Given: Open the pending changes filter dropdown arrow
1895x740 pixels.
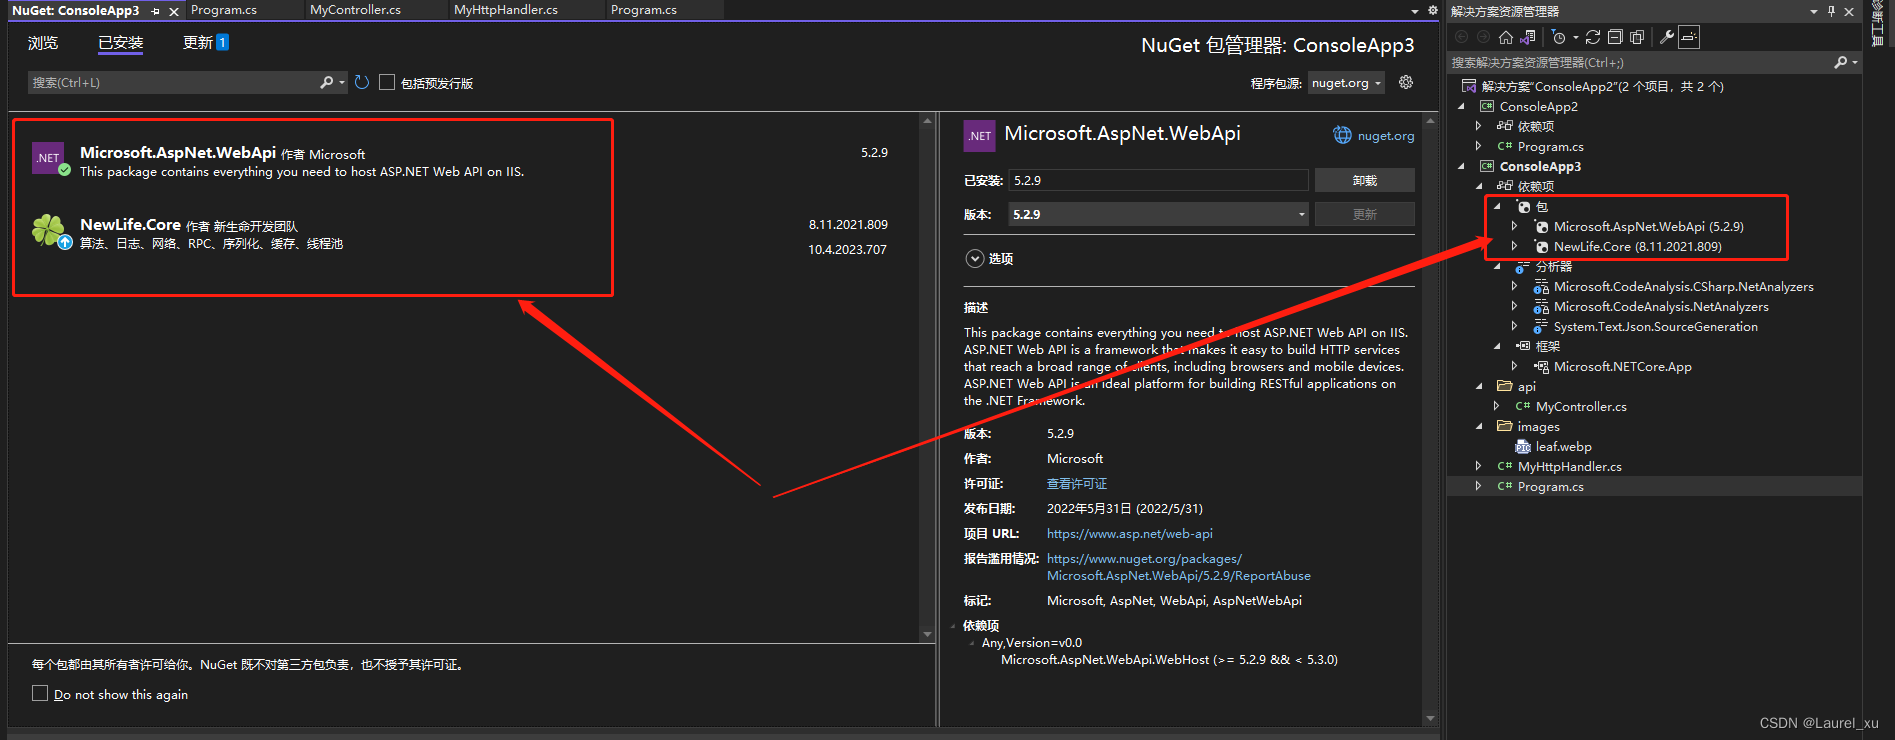Looking at the screenshot, I should pos(1575,37).
